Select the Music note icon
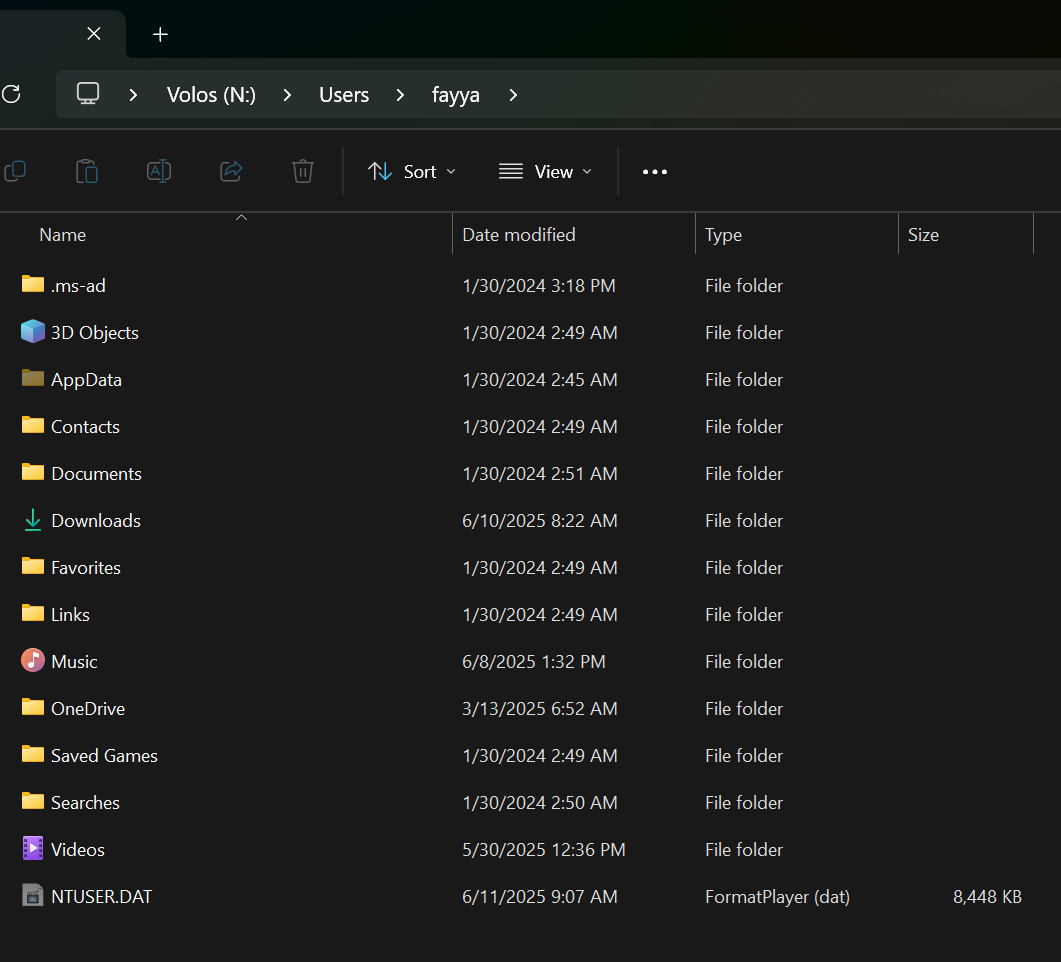The width and height of the screenshot is (1061, 962). pyautogui.click(x=32, y=660)
